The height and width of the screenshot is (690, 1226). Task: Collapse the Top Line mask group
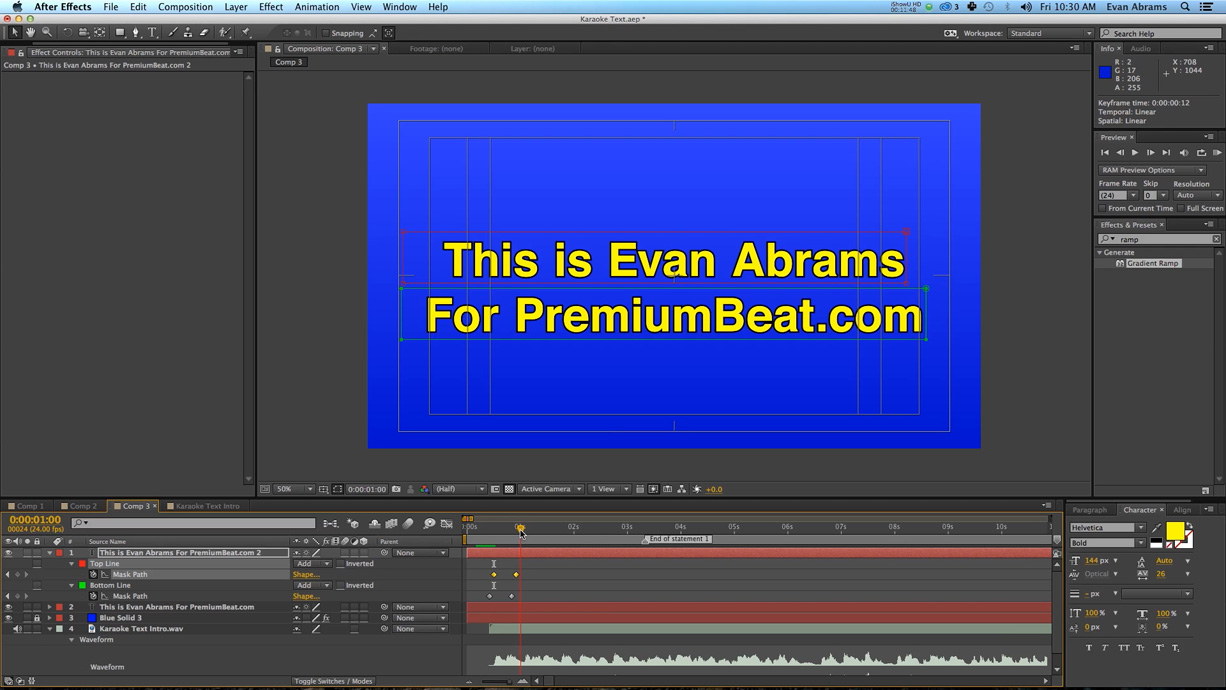click(x=72, y=564)
